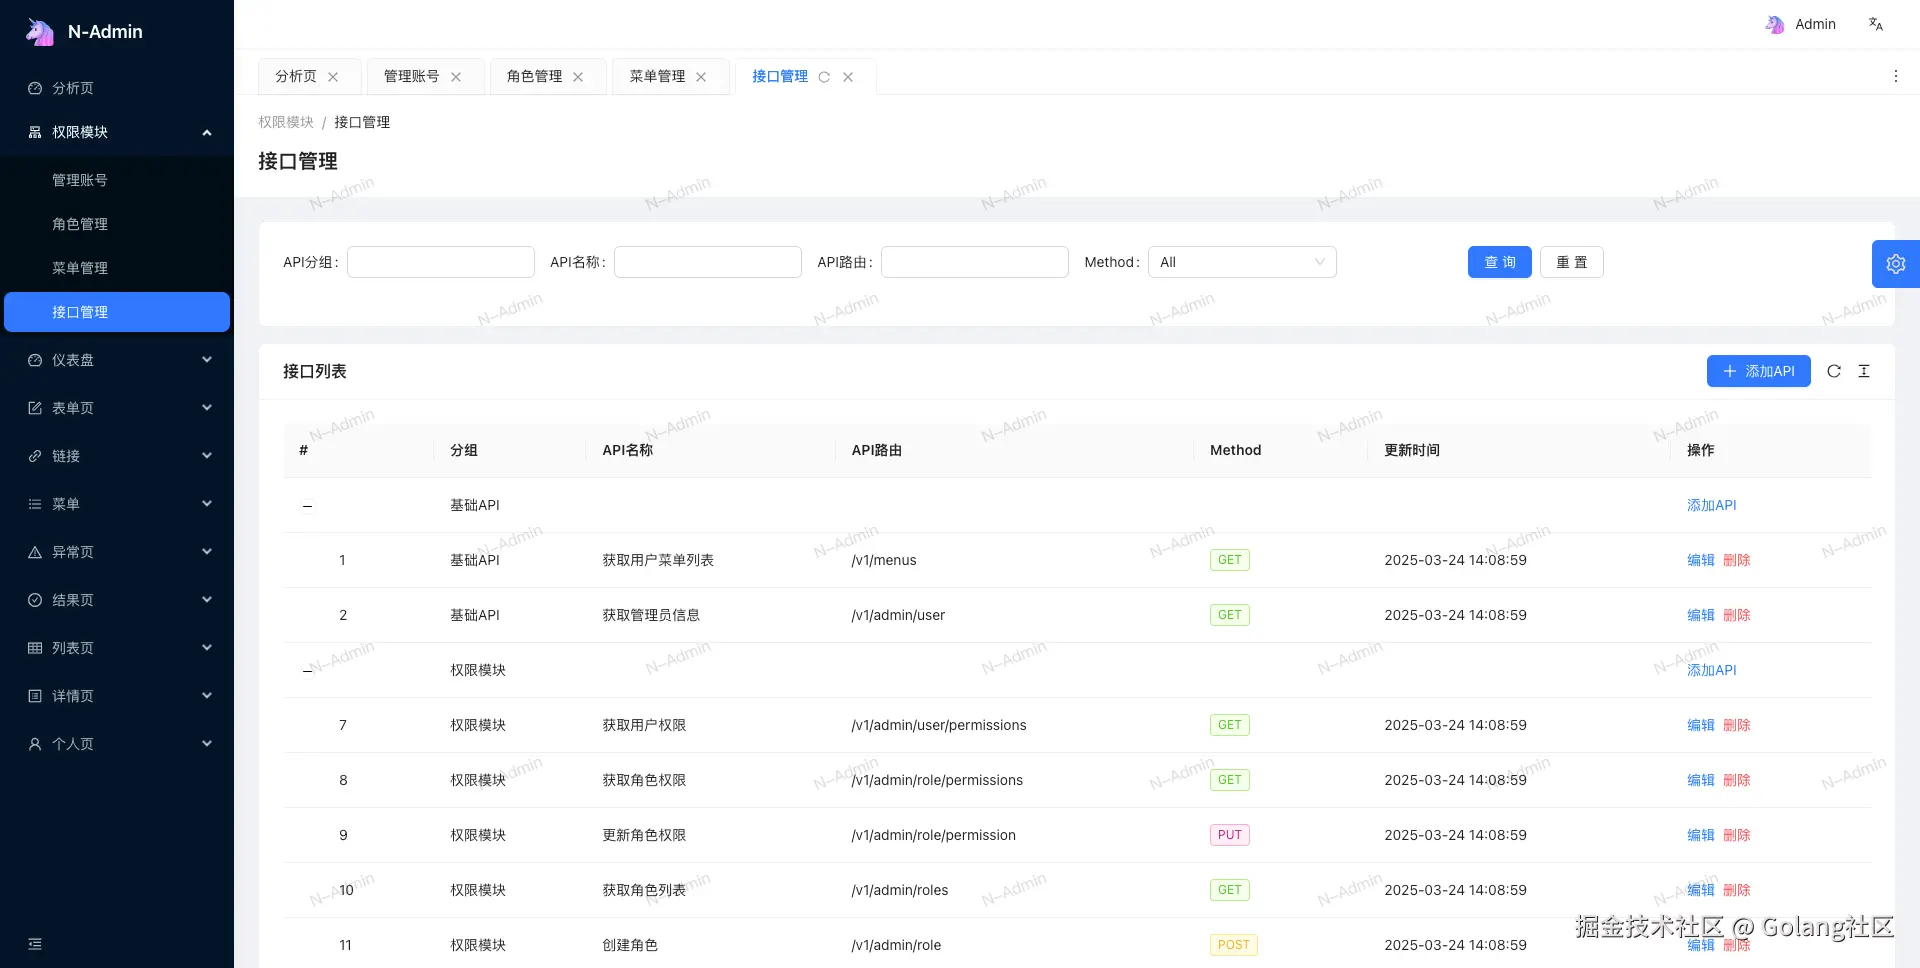The height and width of the screenshot is (968, 1920).
Task: Click the language switch icon in header
Action: [x=1876, y=24]
